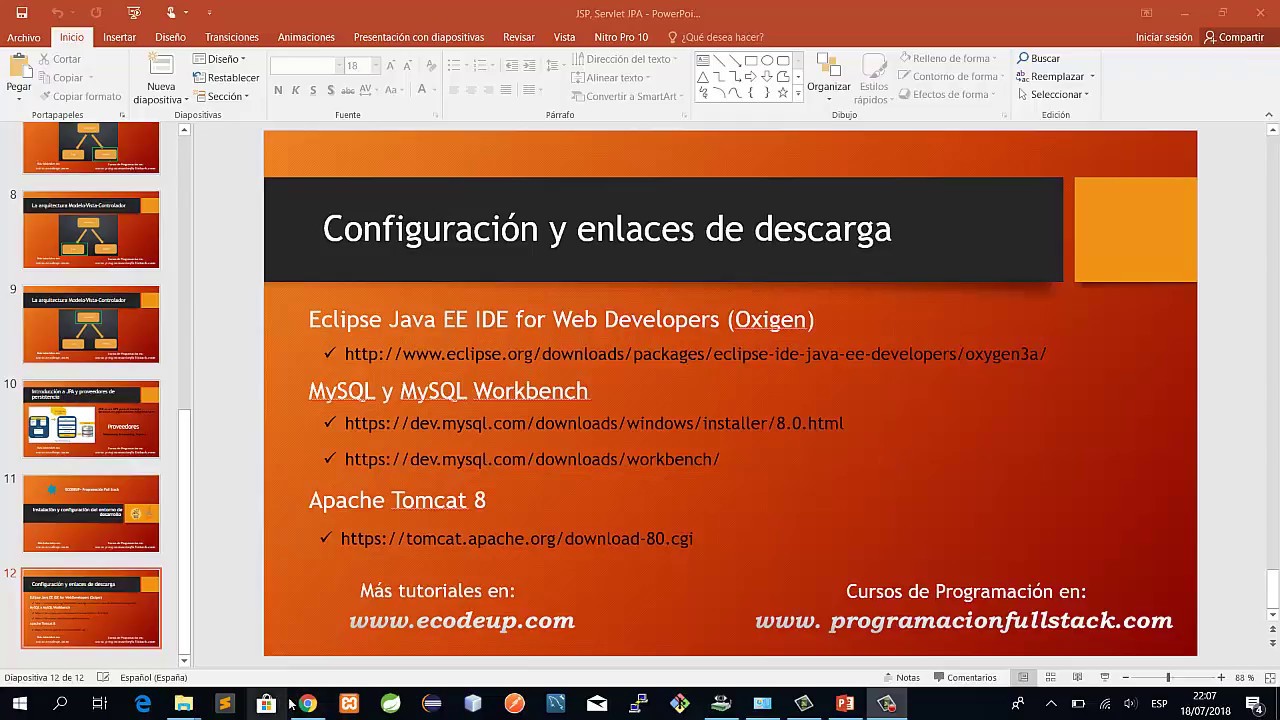The height and width of the screenshot is (720, 1280).
Task: Open the Diseño layout dropdown
Action: coord(220,59)
